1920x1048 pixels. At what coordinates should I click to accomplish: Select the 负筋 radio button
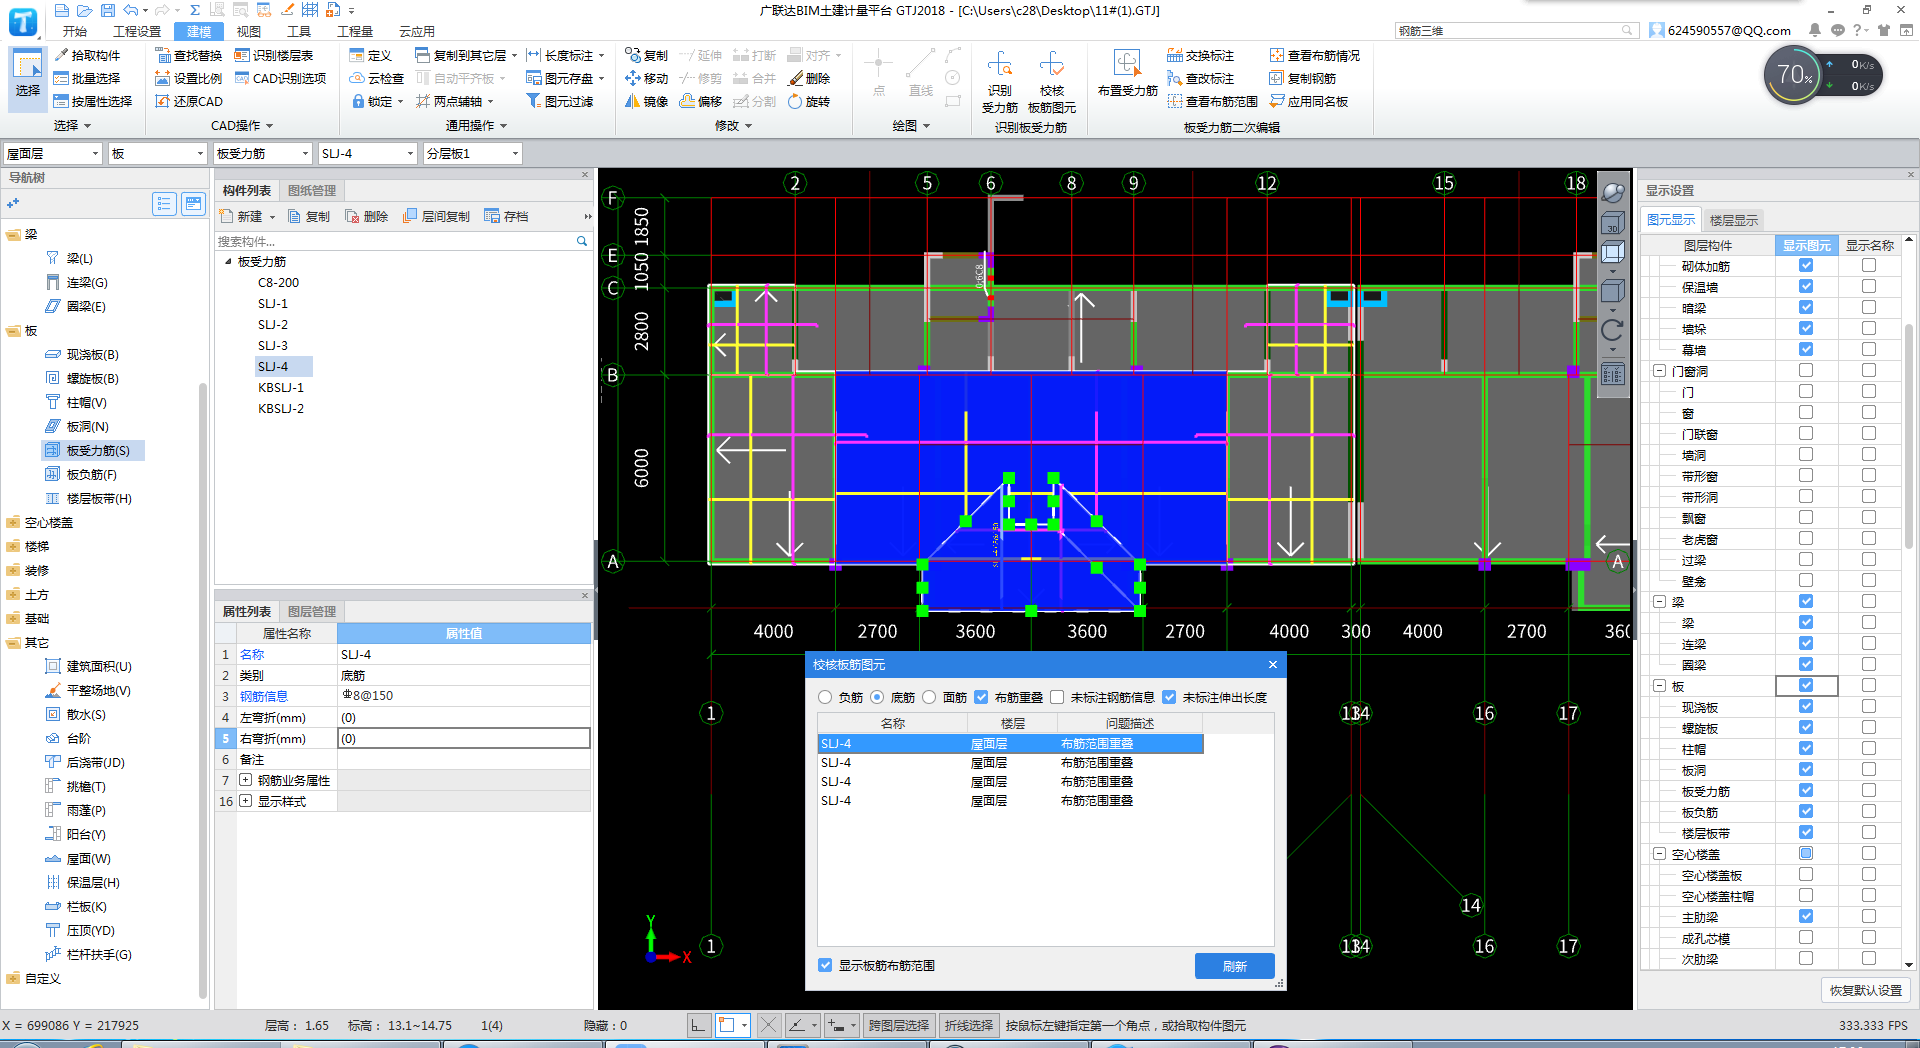pyautogui.click(x=825, y=697)
